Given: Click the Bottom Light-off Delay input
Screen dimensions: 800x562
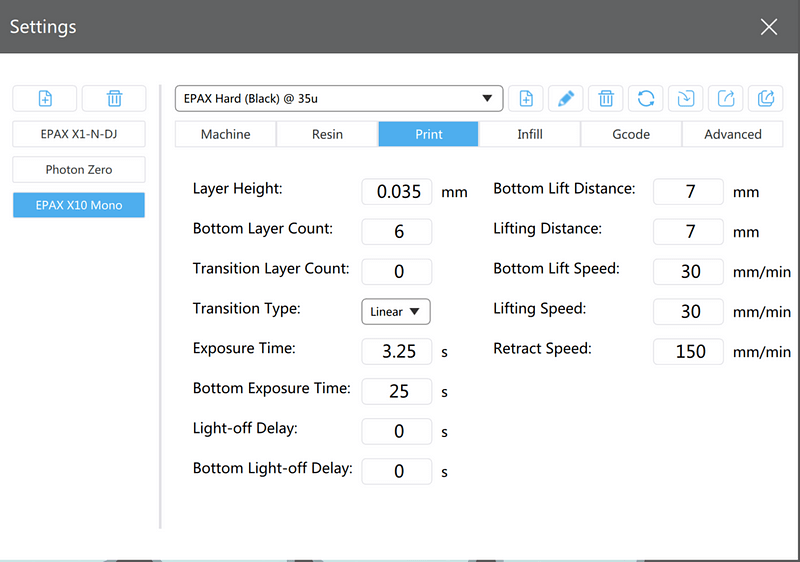Looking at the screenshot, I should pos(397,471).
